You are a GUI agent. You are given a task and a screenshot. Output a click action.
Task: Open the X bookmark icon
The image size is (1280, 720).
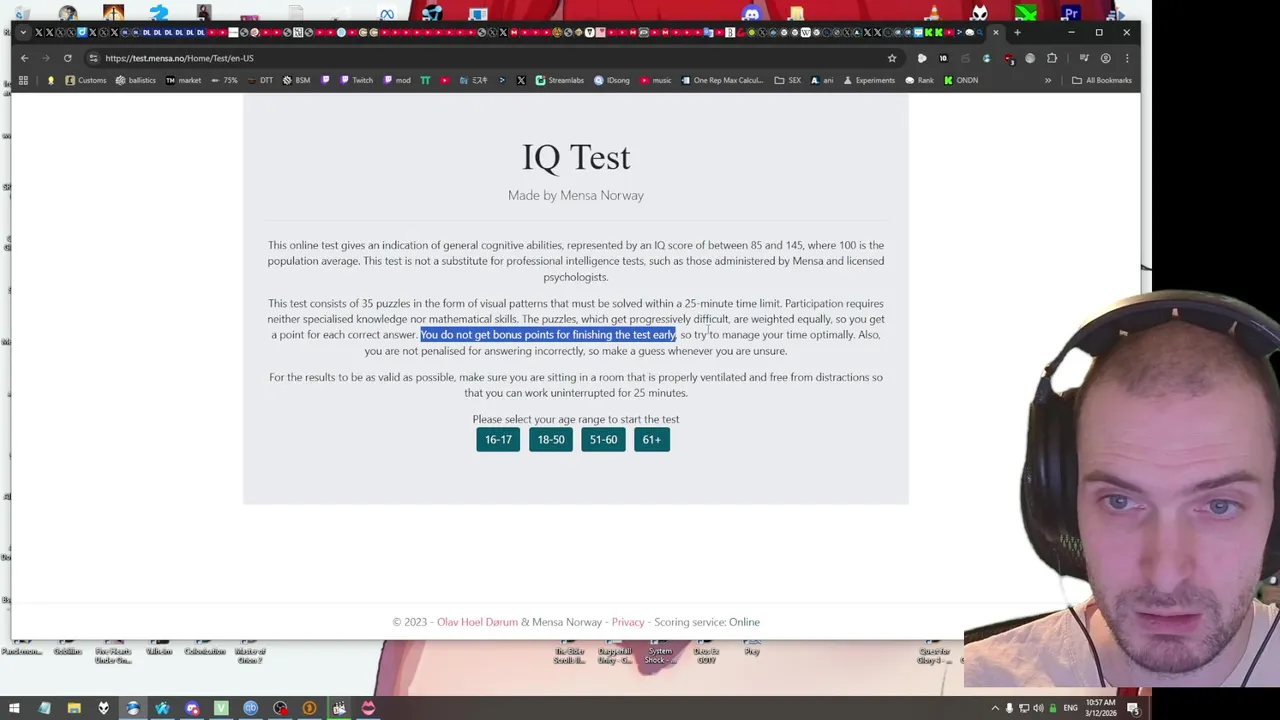click(521, 80)
